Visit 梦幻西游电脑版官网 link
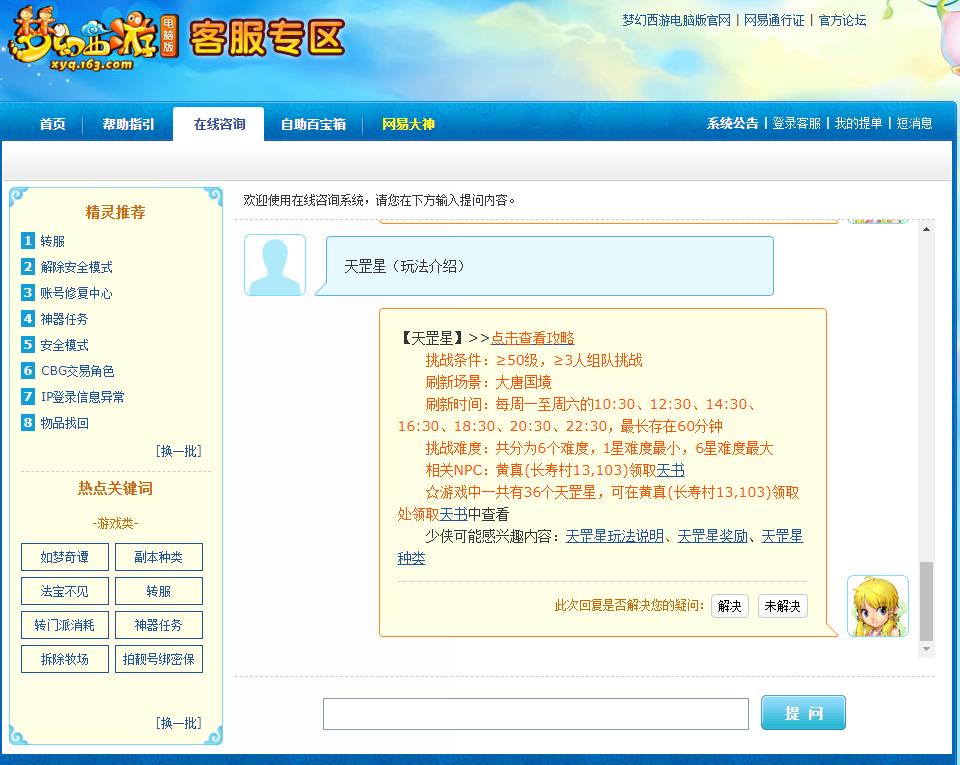The height and width of the screenshot is (765, 960). point(677,20)
